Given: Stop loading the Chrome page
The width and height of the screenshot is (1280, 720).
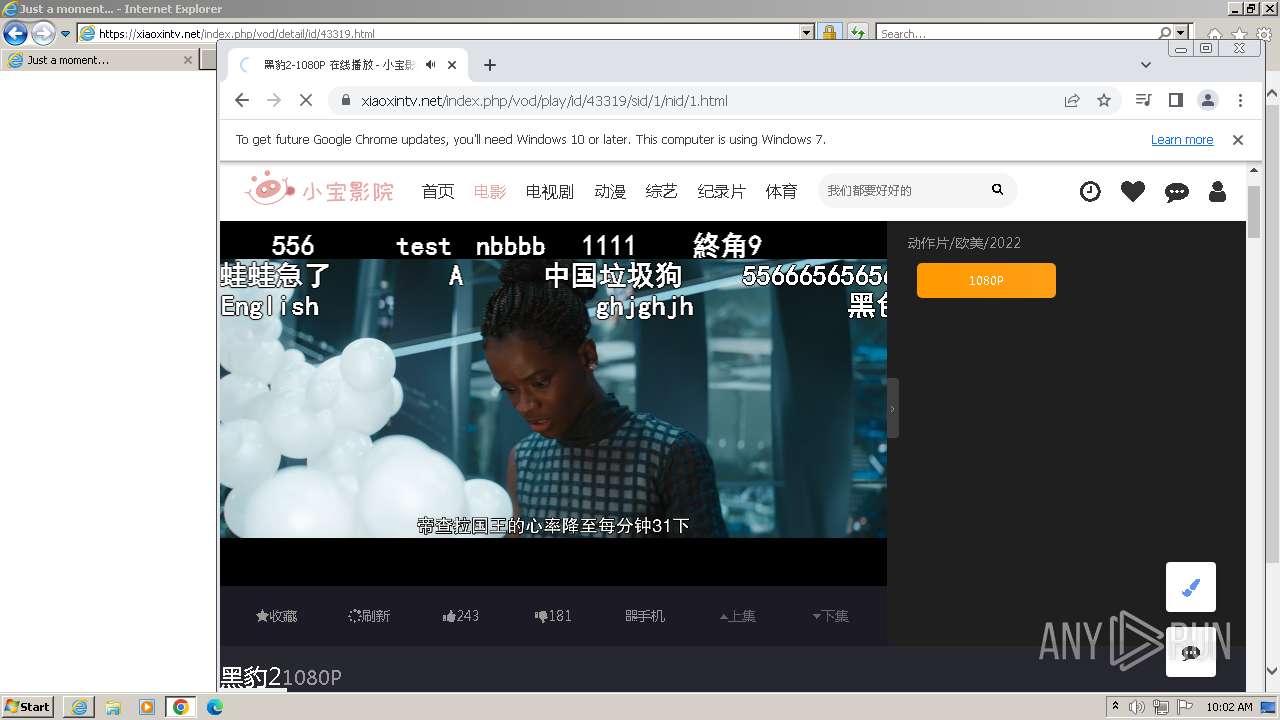Looking at the screenshot, I should coord(306,100).
